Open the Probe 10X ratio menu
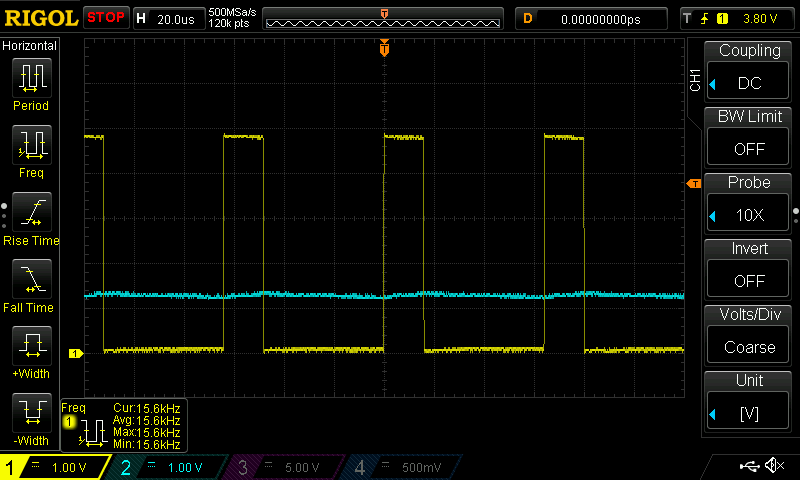Image resolution: width=800 pixels, height=480 pixels. pos(748,214)
